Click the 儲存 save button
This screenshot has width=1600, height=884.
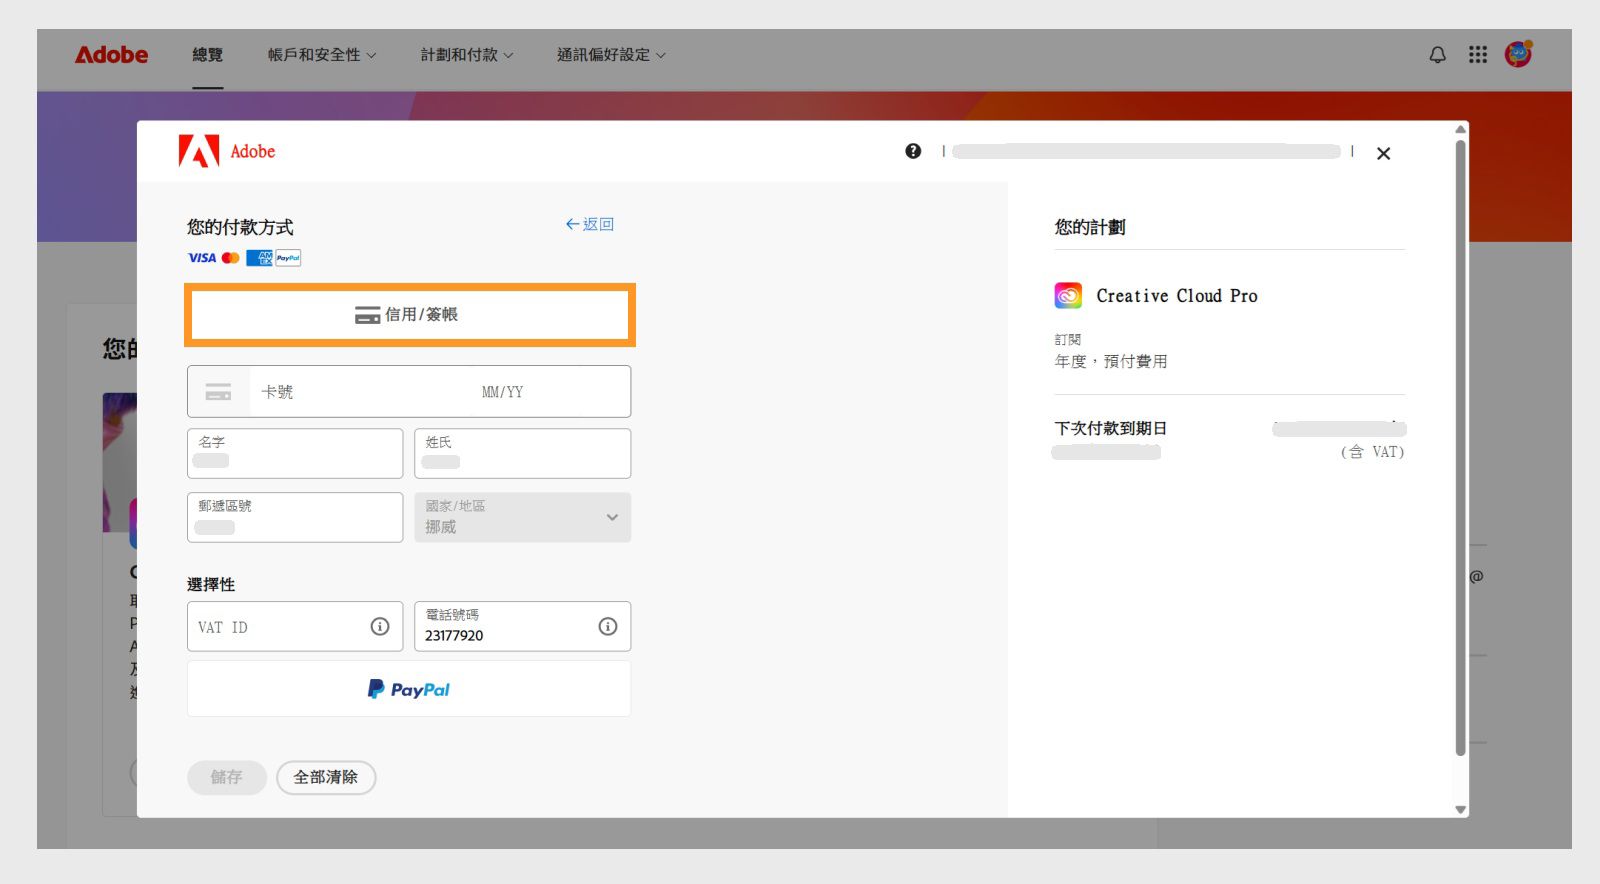click(227, 777)
